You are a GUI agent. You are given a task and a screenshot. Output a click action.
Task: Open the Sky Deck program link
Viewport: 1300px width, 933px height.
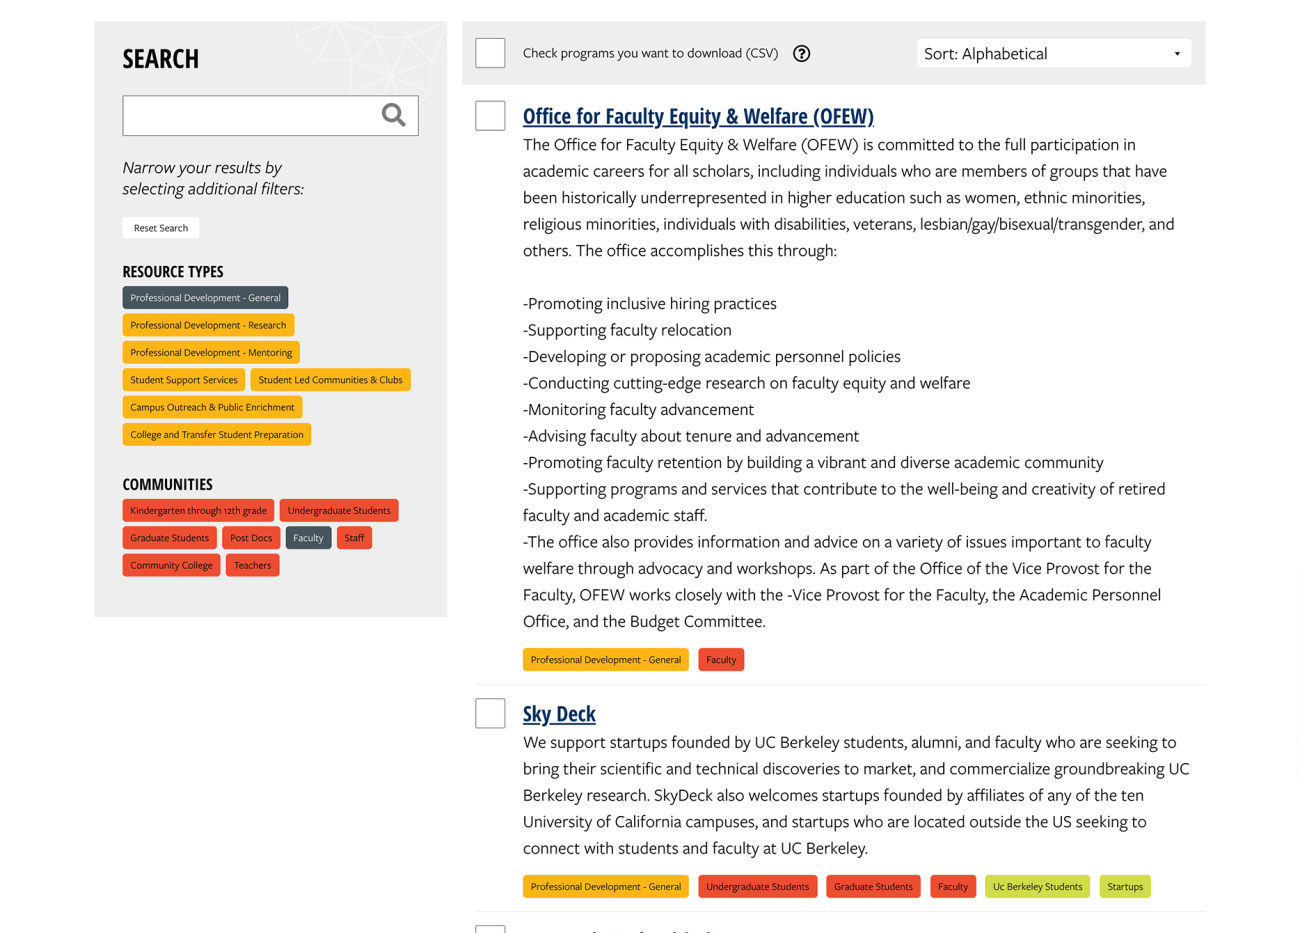point(559,713)
